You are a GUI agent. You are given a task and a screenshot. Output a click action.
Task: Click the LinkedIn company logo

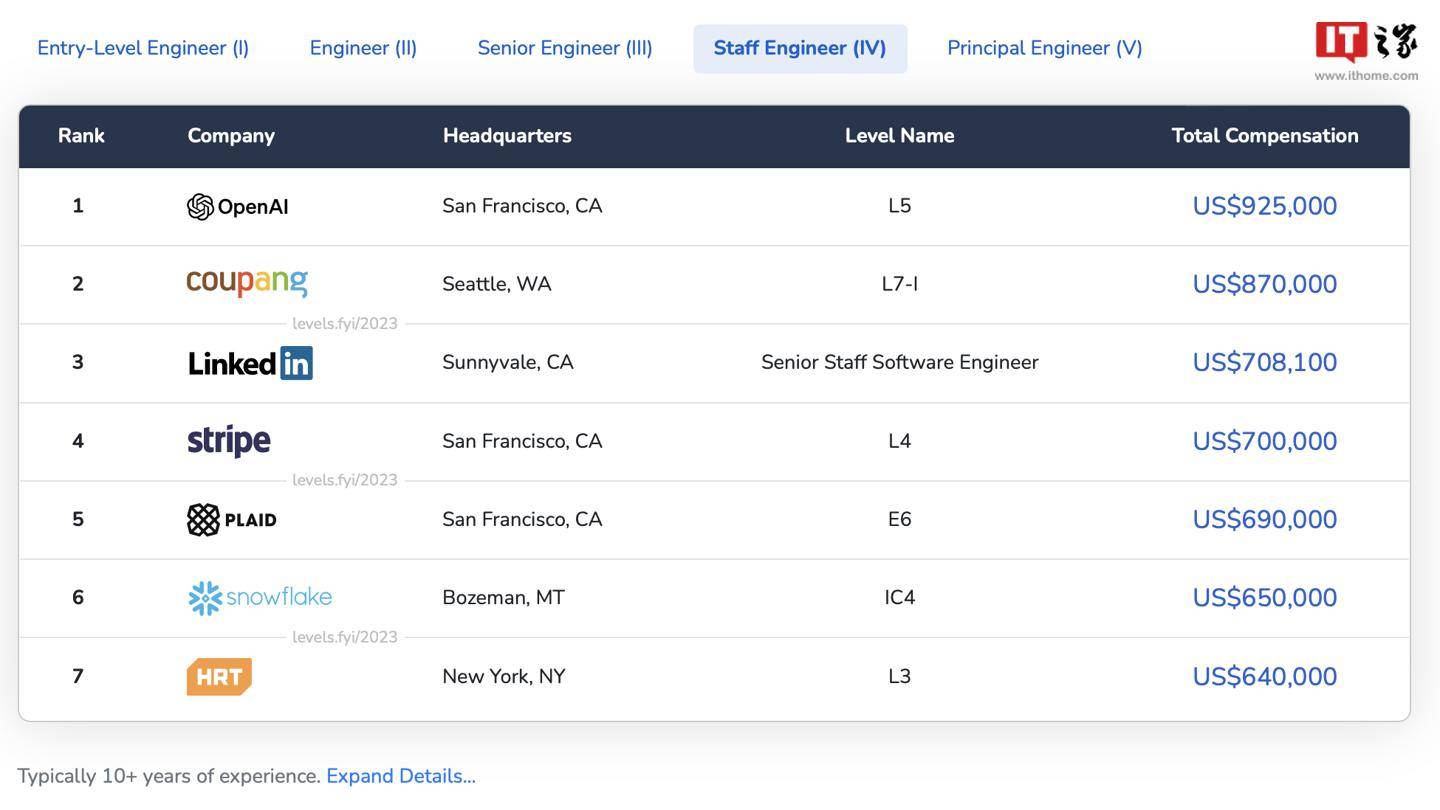[x=251, y=363]
